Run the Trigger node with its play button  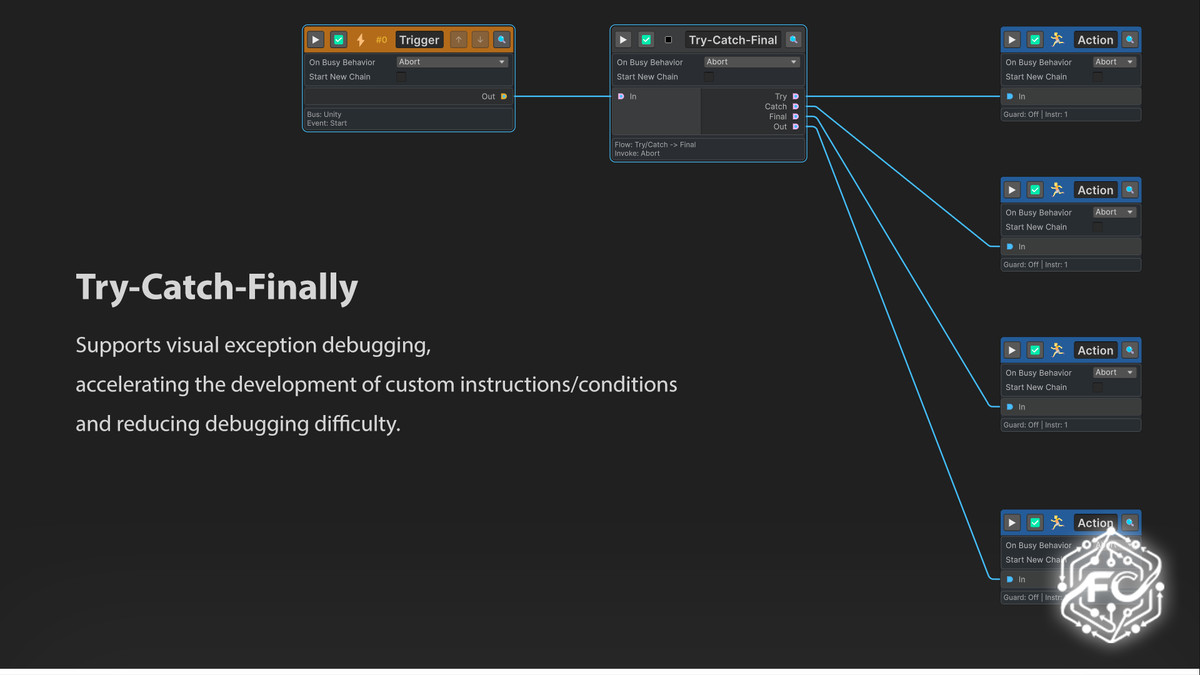pyautogui.click(x=316, y=40)
